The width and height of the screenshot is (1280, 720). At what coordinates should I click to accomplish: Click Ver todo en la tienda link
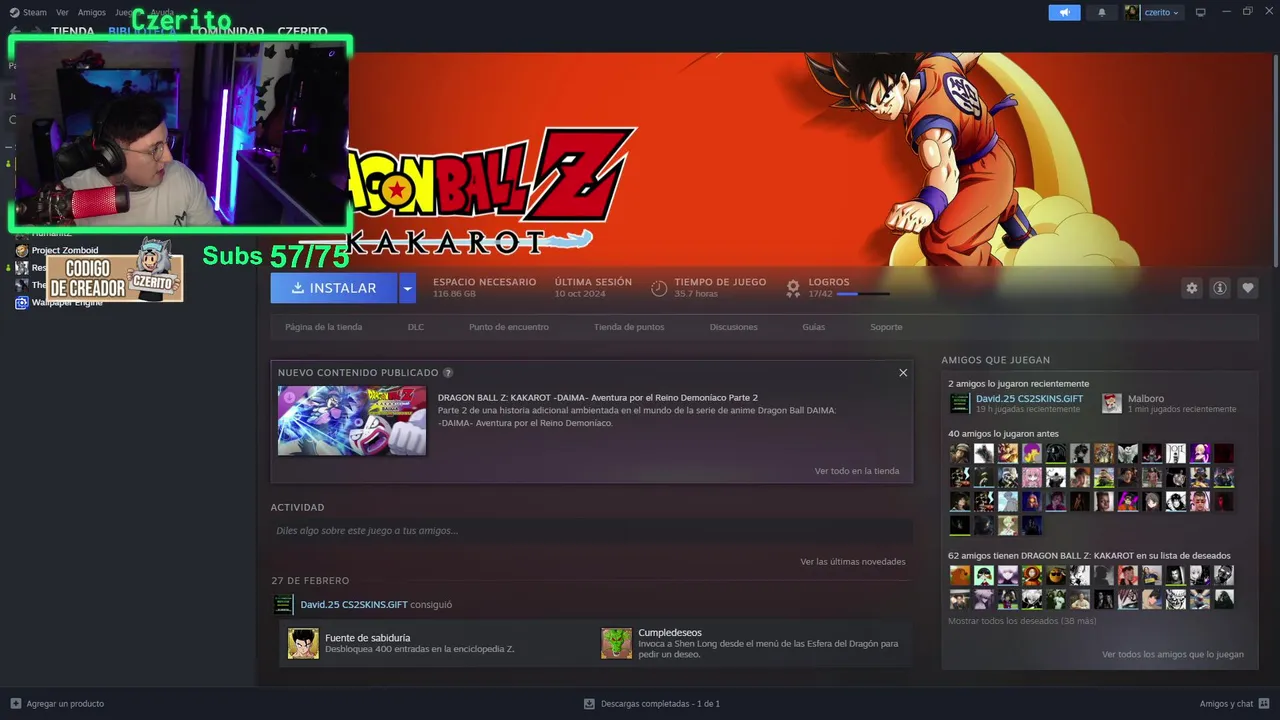click(x=857, y=471)
